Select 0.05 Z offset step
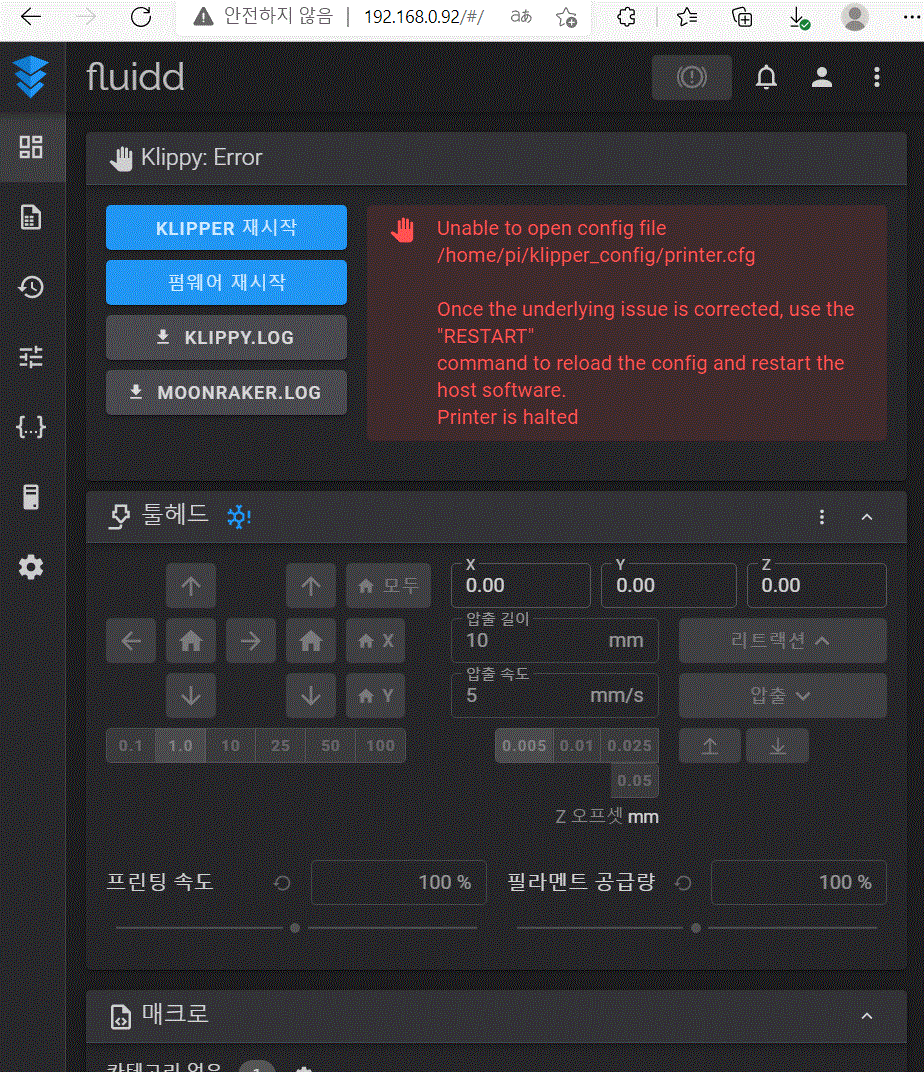 (634, 781)
